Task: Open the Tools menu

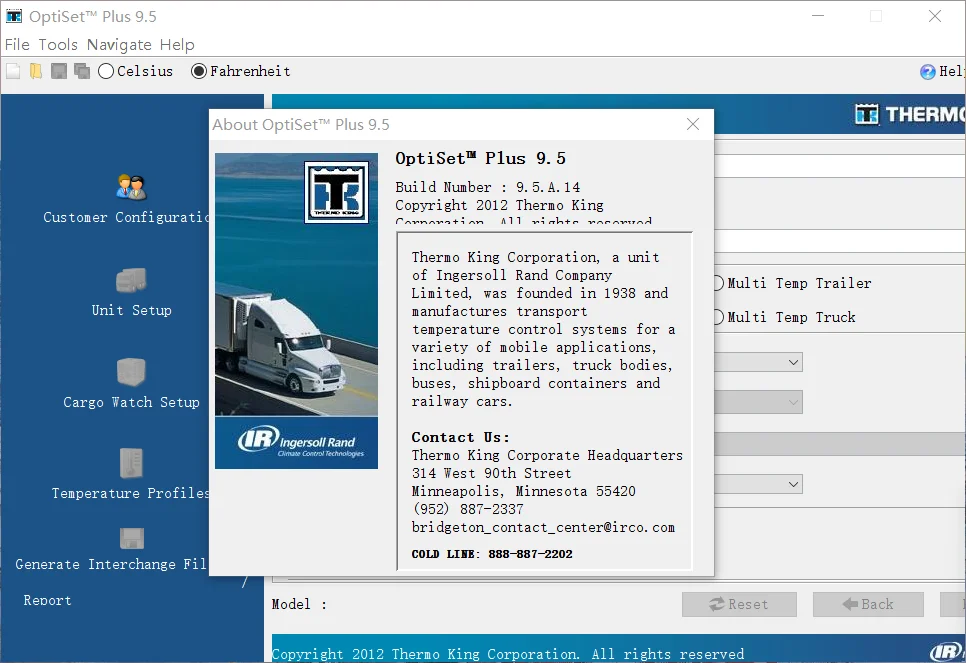Action: 58,45
